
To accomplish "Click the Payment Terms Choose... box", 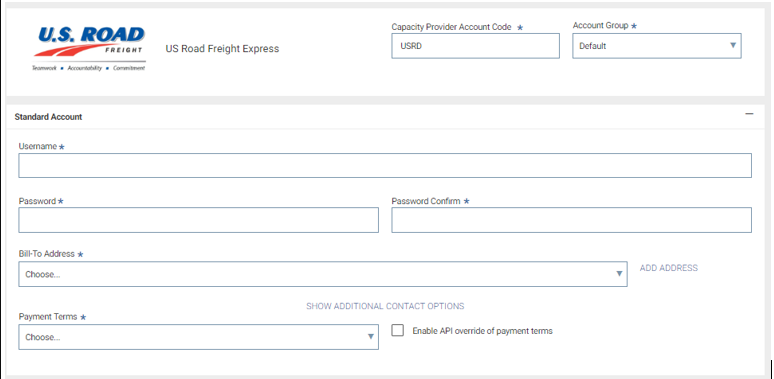I will [x=198, y=337].
